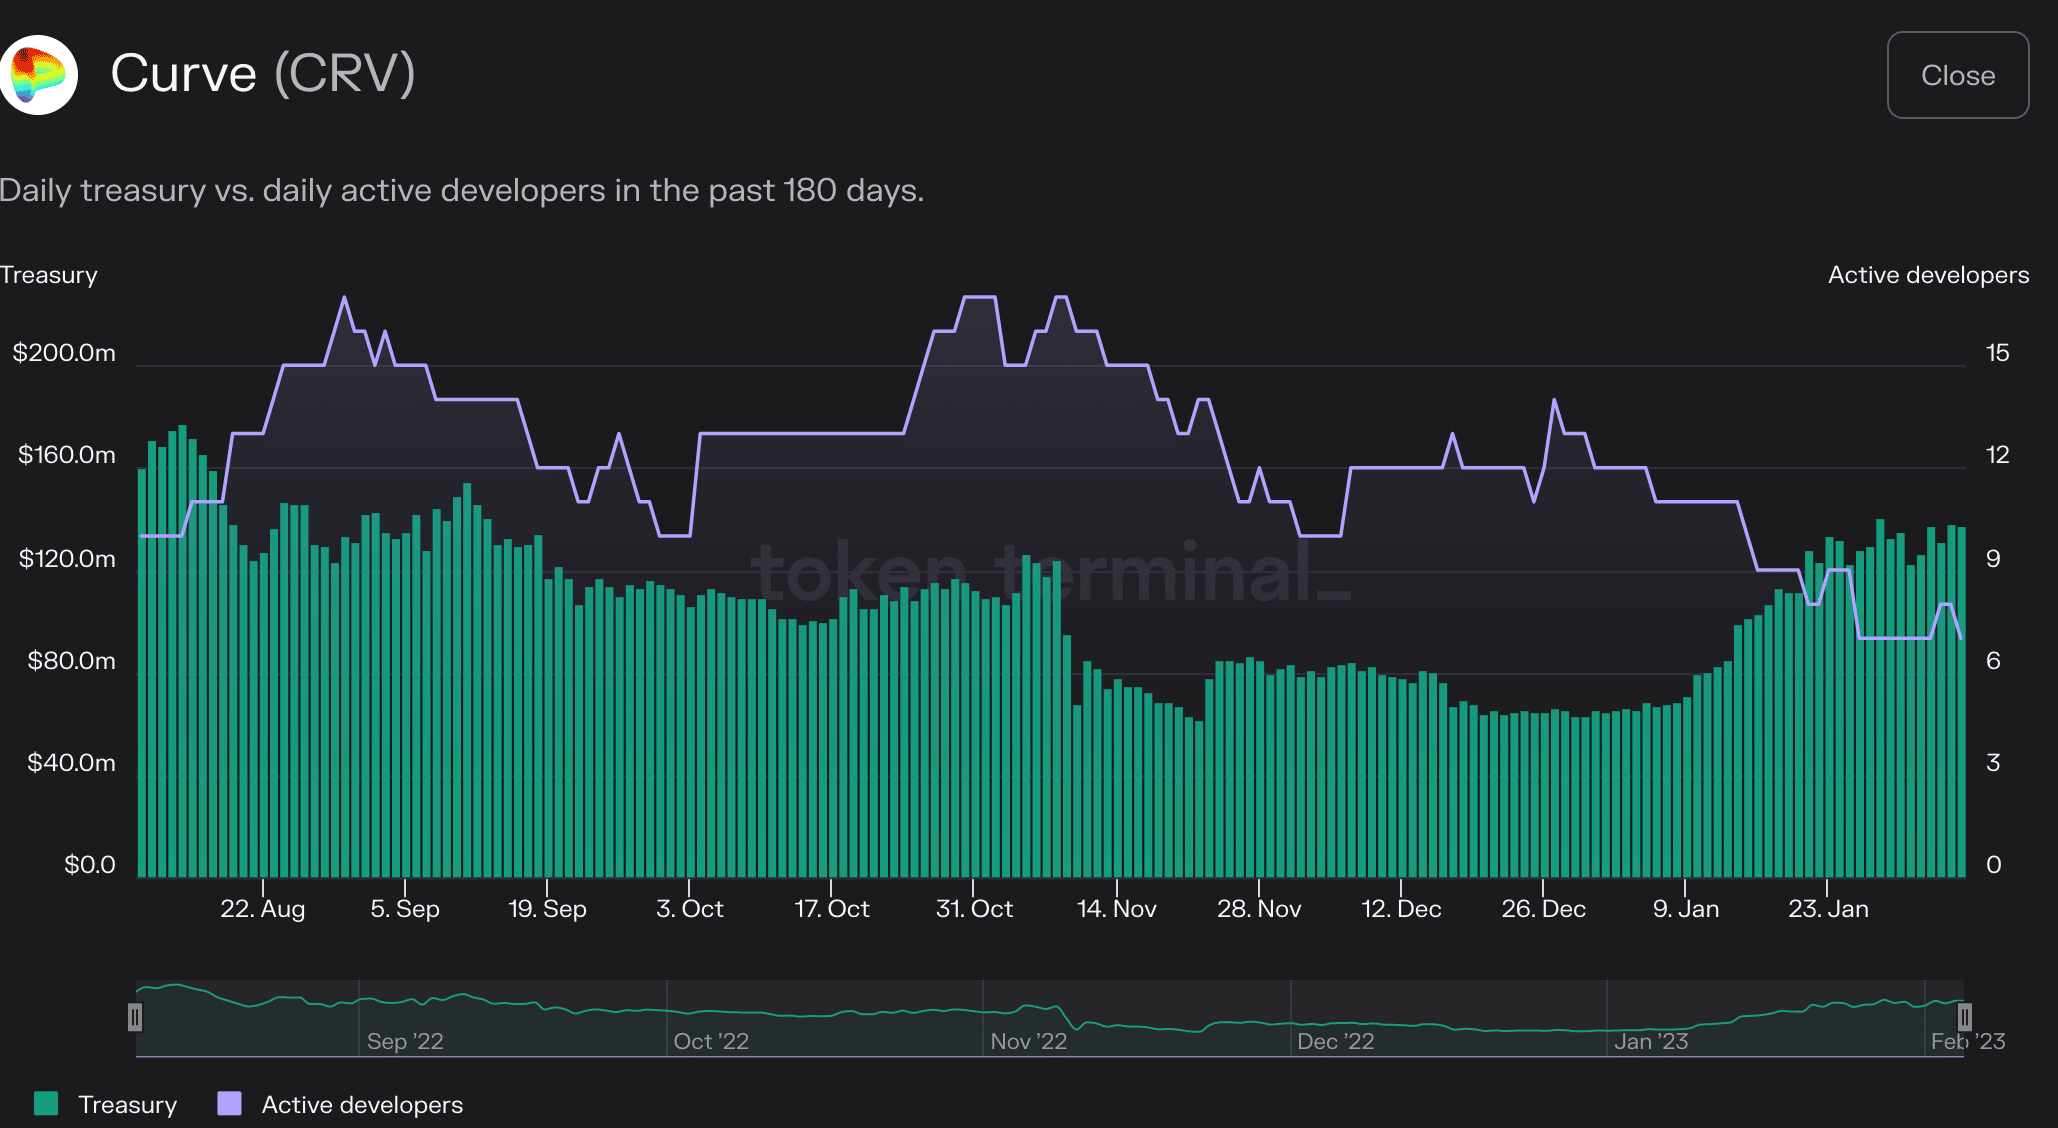Click the Treasury left axis title
Viewport: 2058px width, 1128px height.
(49, 275)
